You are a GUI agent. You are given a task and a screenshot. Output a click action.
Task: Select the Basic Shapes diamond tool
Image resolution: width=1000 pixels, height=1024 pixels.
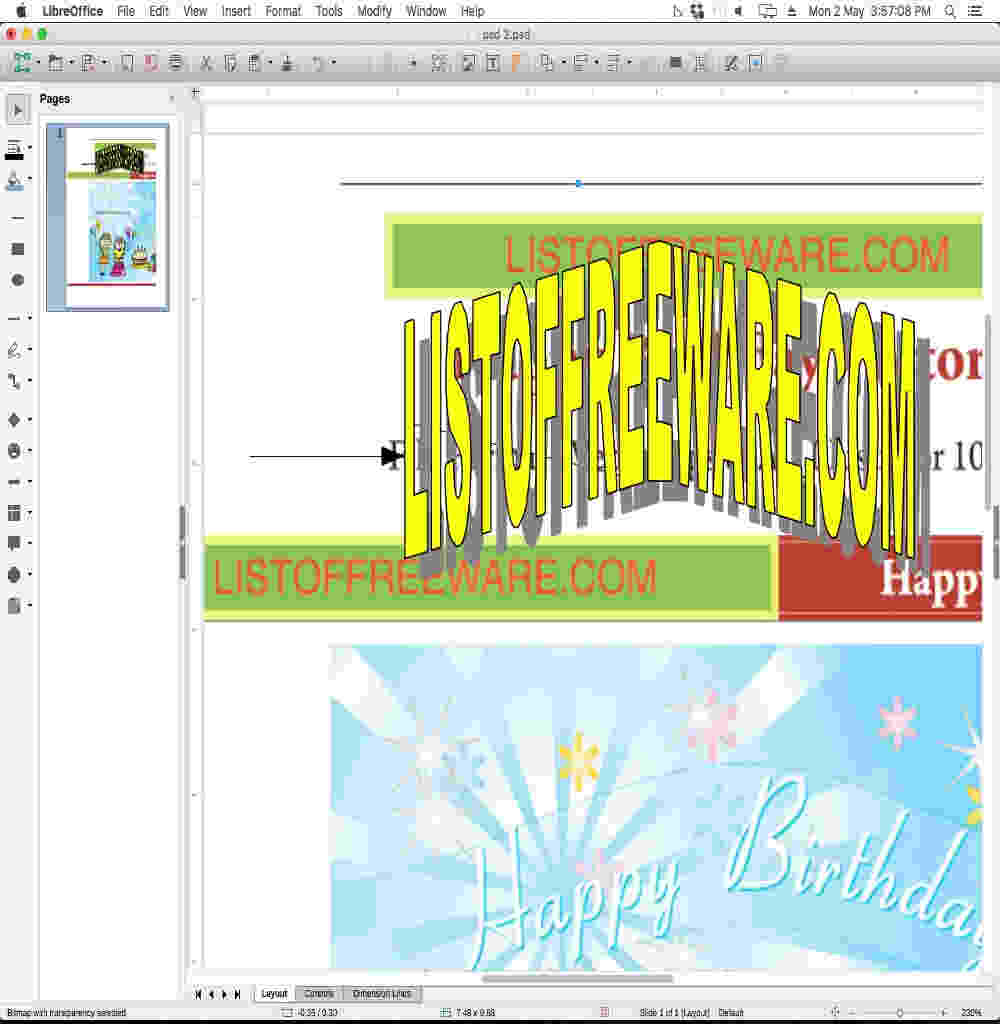tap(14, 419)
